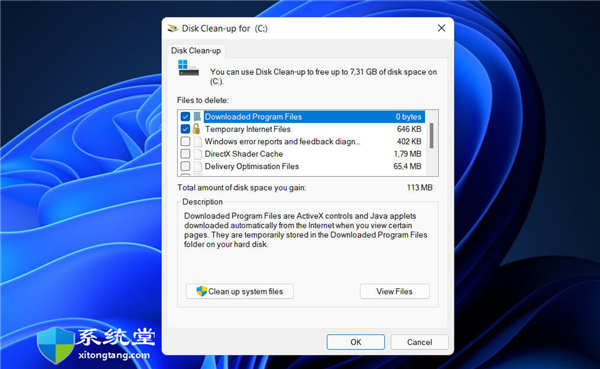The height and width of the screenshot is (369, 600).
Task: Select the Windows error reports and feedback row
Action: [x=302, y=141]
